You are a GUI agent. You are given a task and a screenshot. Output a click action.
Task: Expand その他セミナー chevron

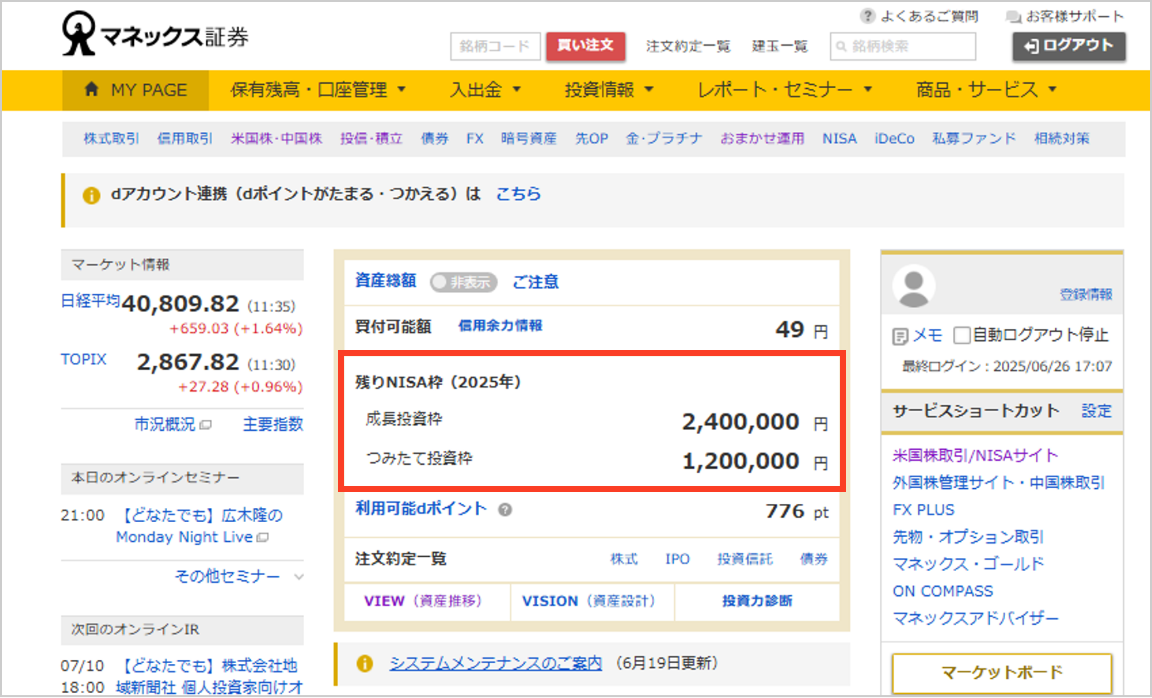pyautogui.click(x=299, y=576)
